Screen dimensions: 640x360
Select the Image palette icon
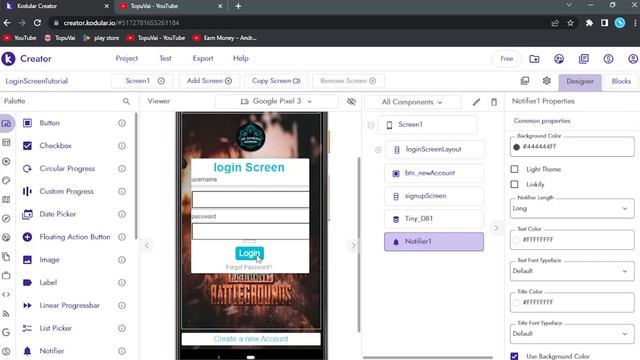coord(27,260)
